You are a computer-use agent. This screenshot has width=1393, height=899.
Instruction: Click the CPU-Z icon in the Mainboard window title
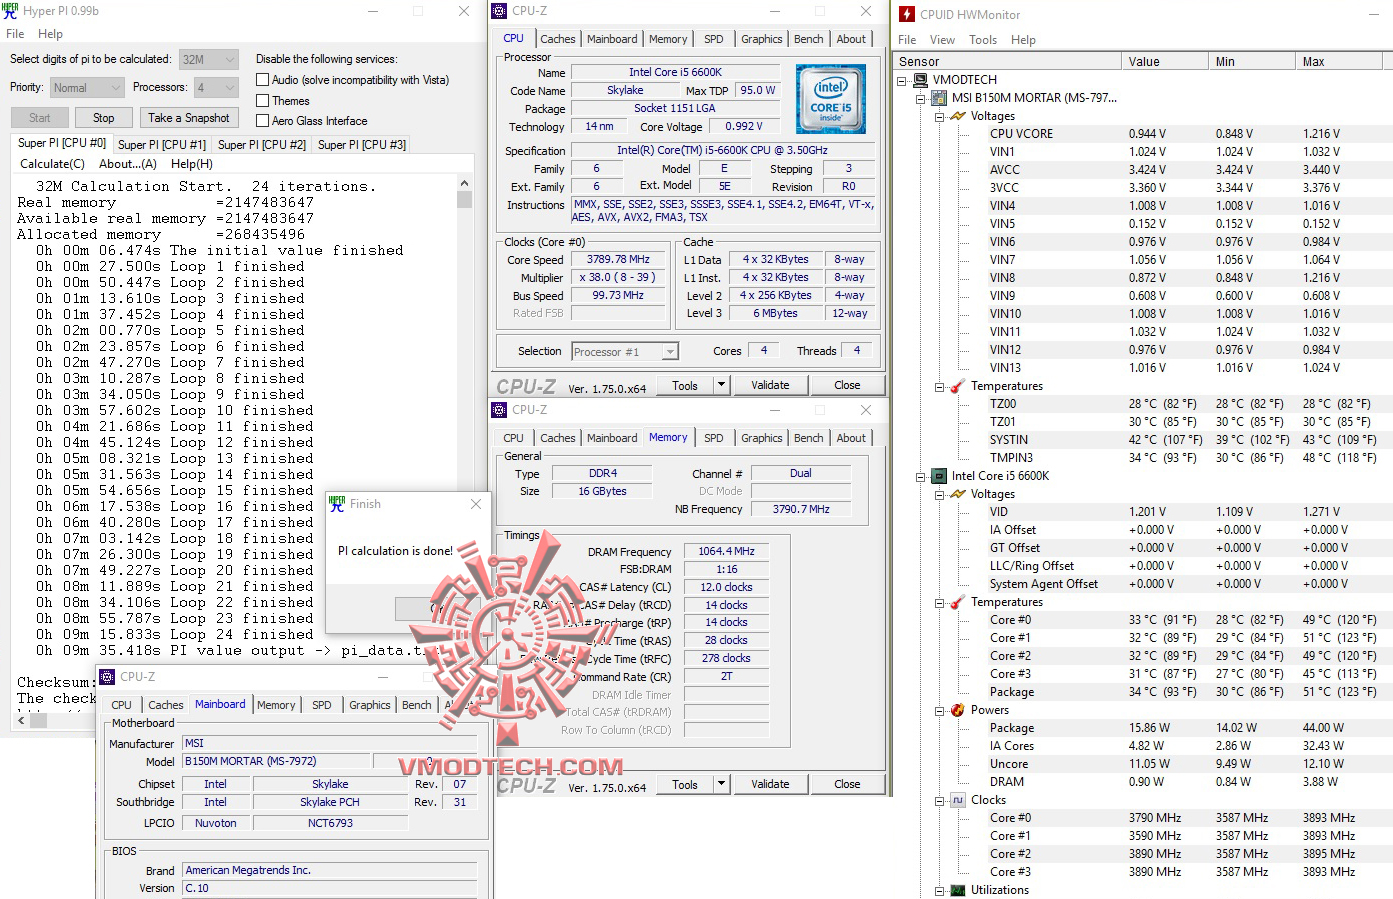click(x=108, y=677)
